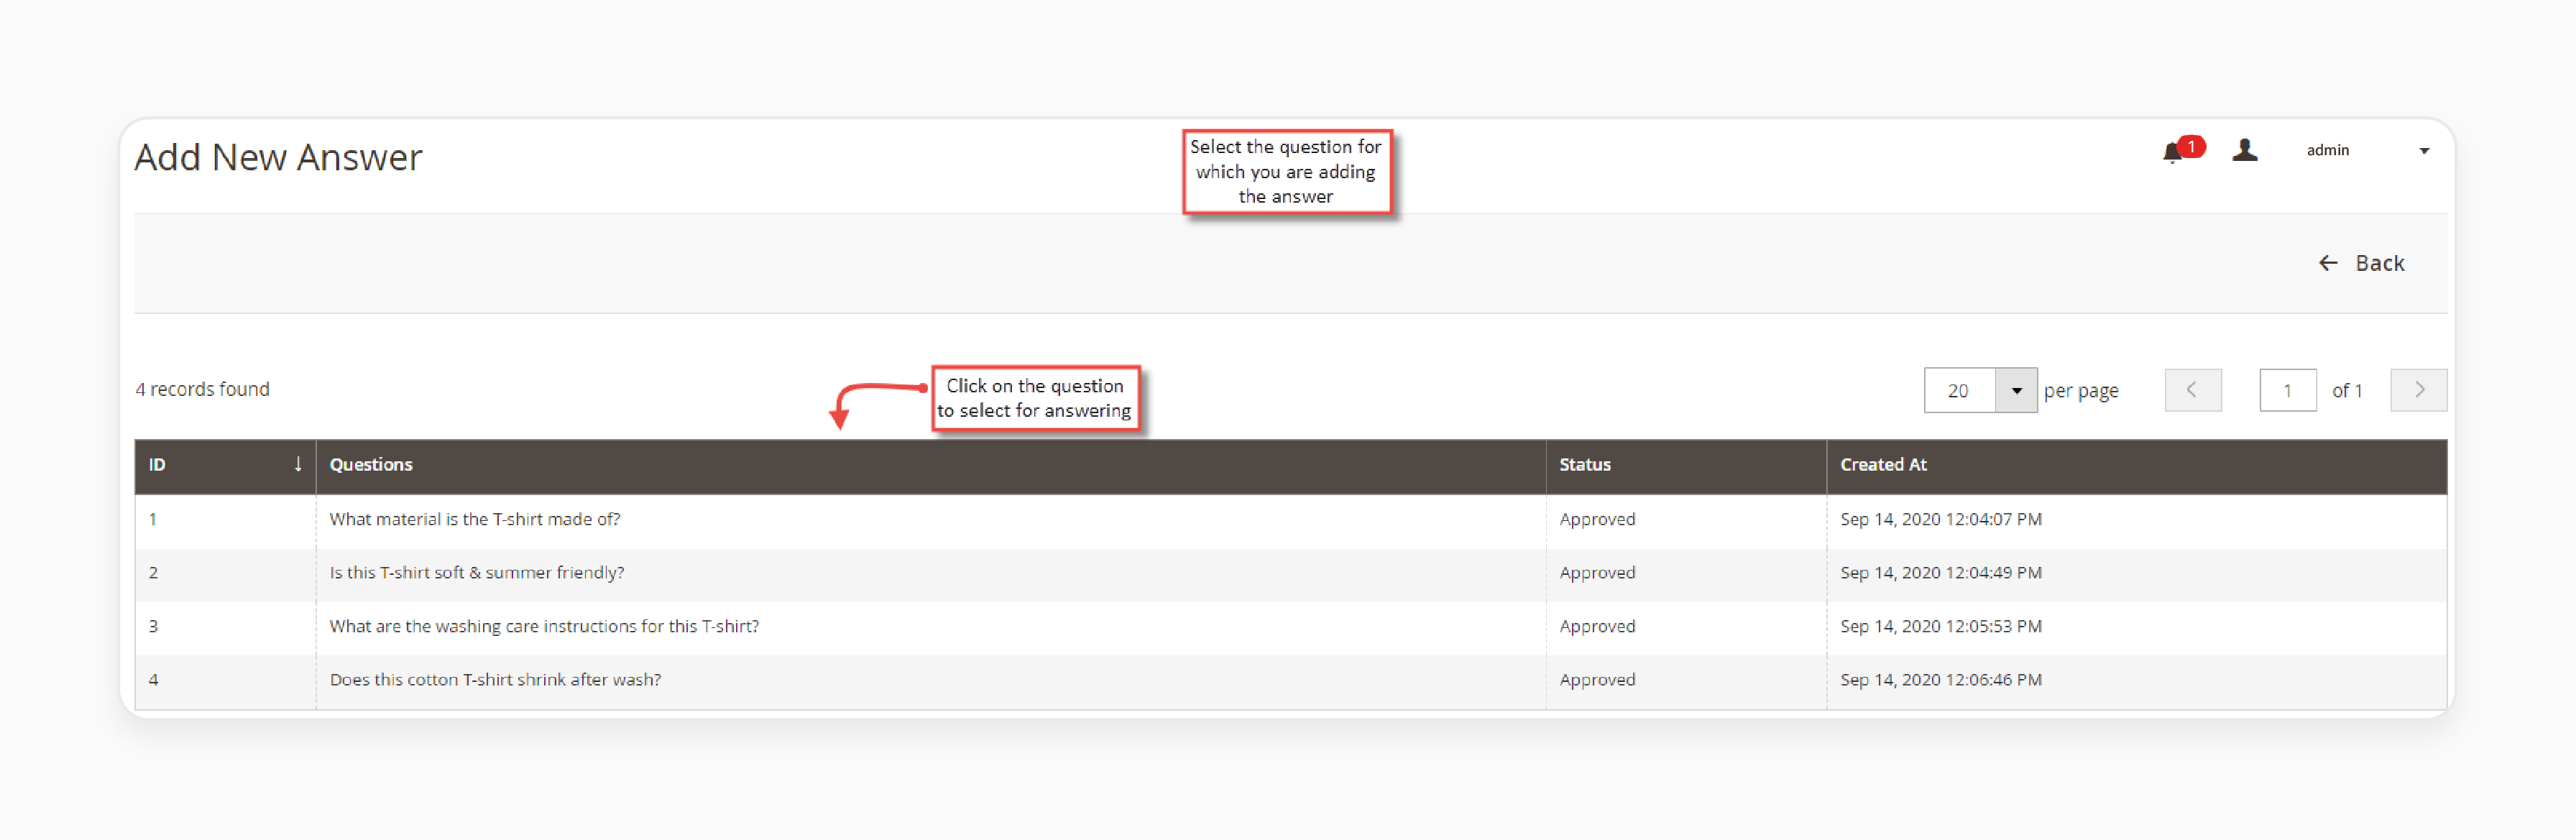
Task: Click Approved status for washing care question
Action: [1597, 626]
